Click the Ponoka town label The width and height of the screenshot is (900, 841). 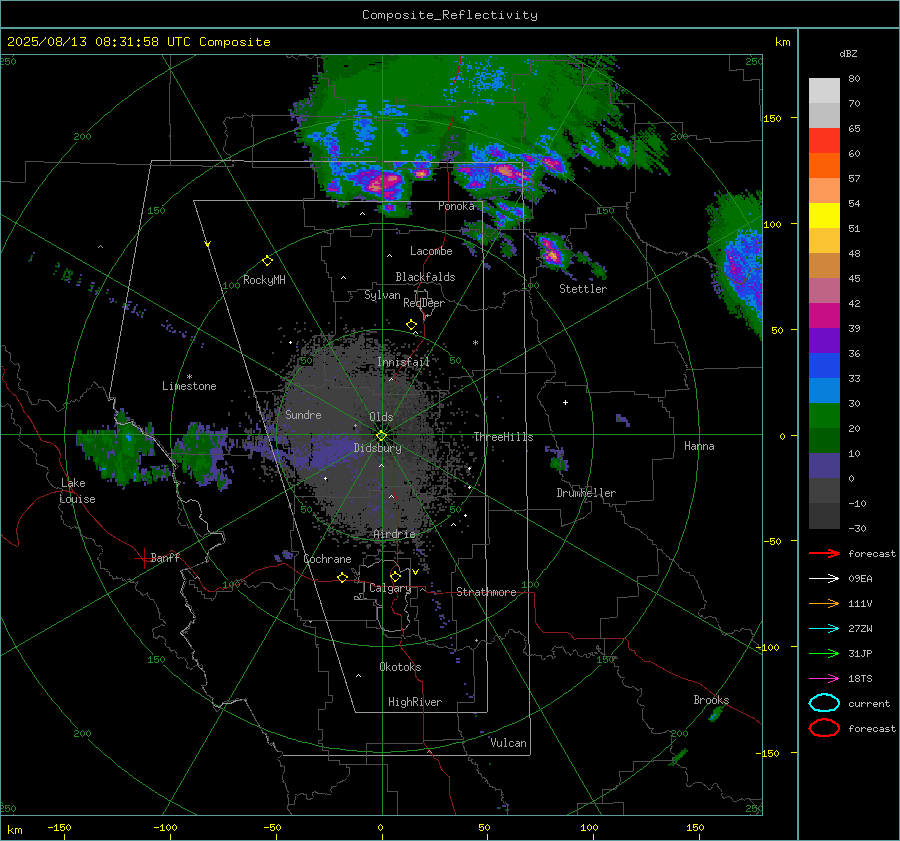(456, 206)
